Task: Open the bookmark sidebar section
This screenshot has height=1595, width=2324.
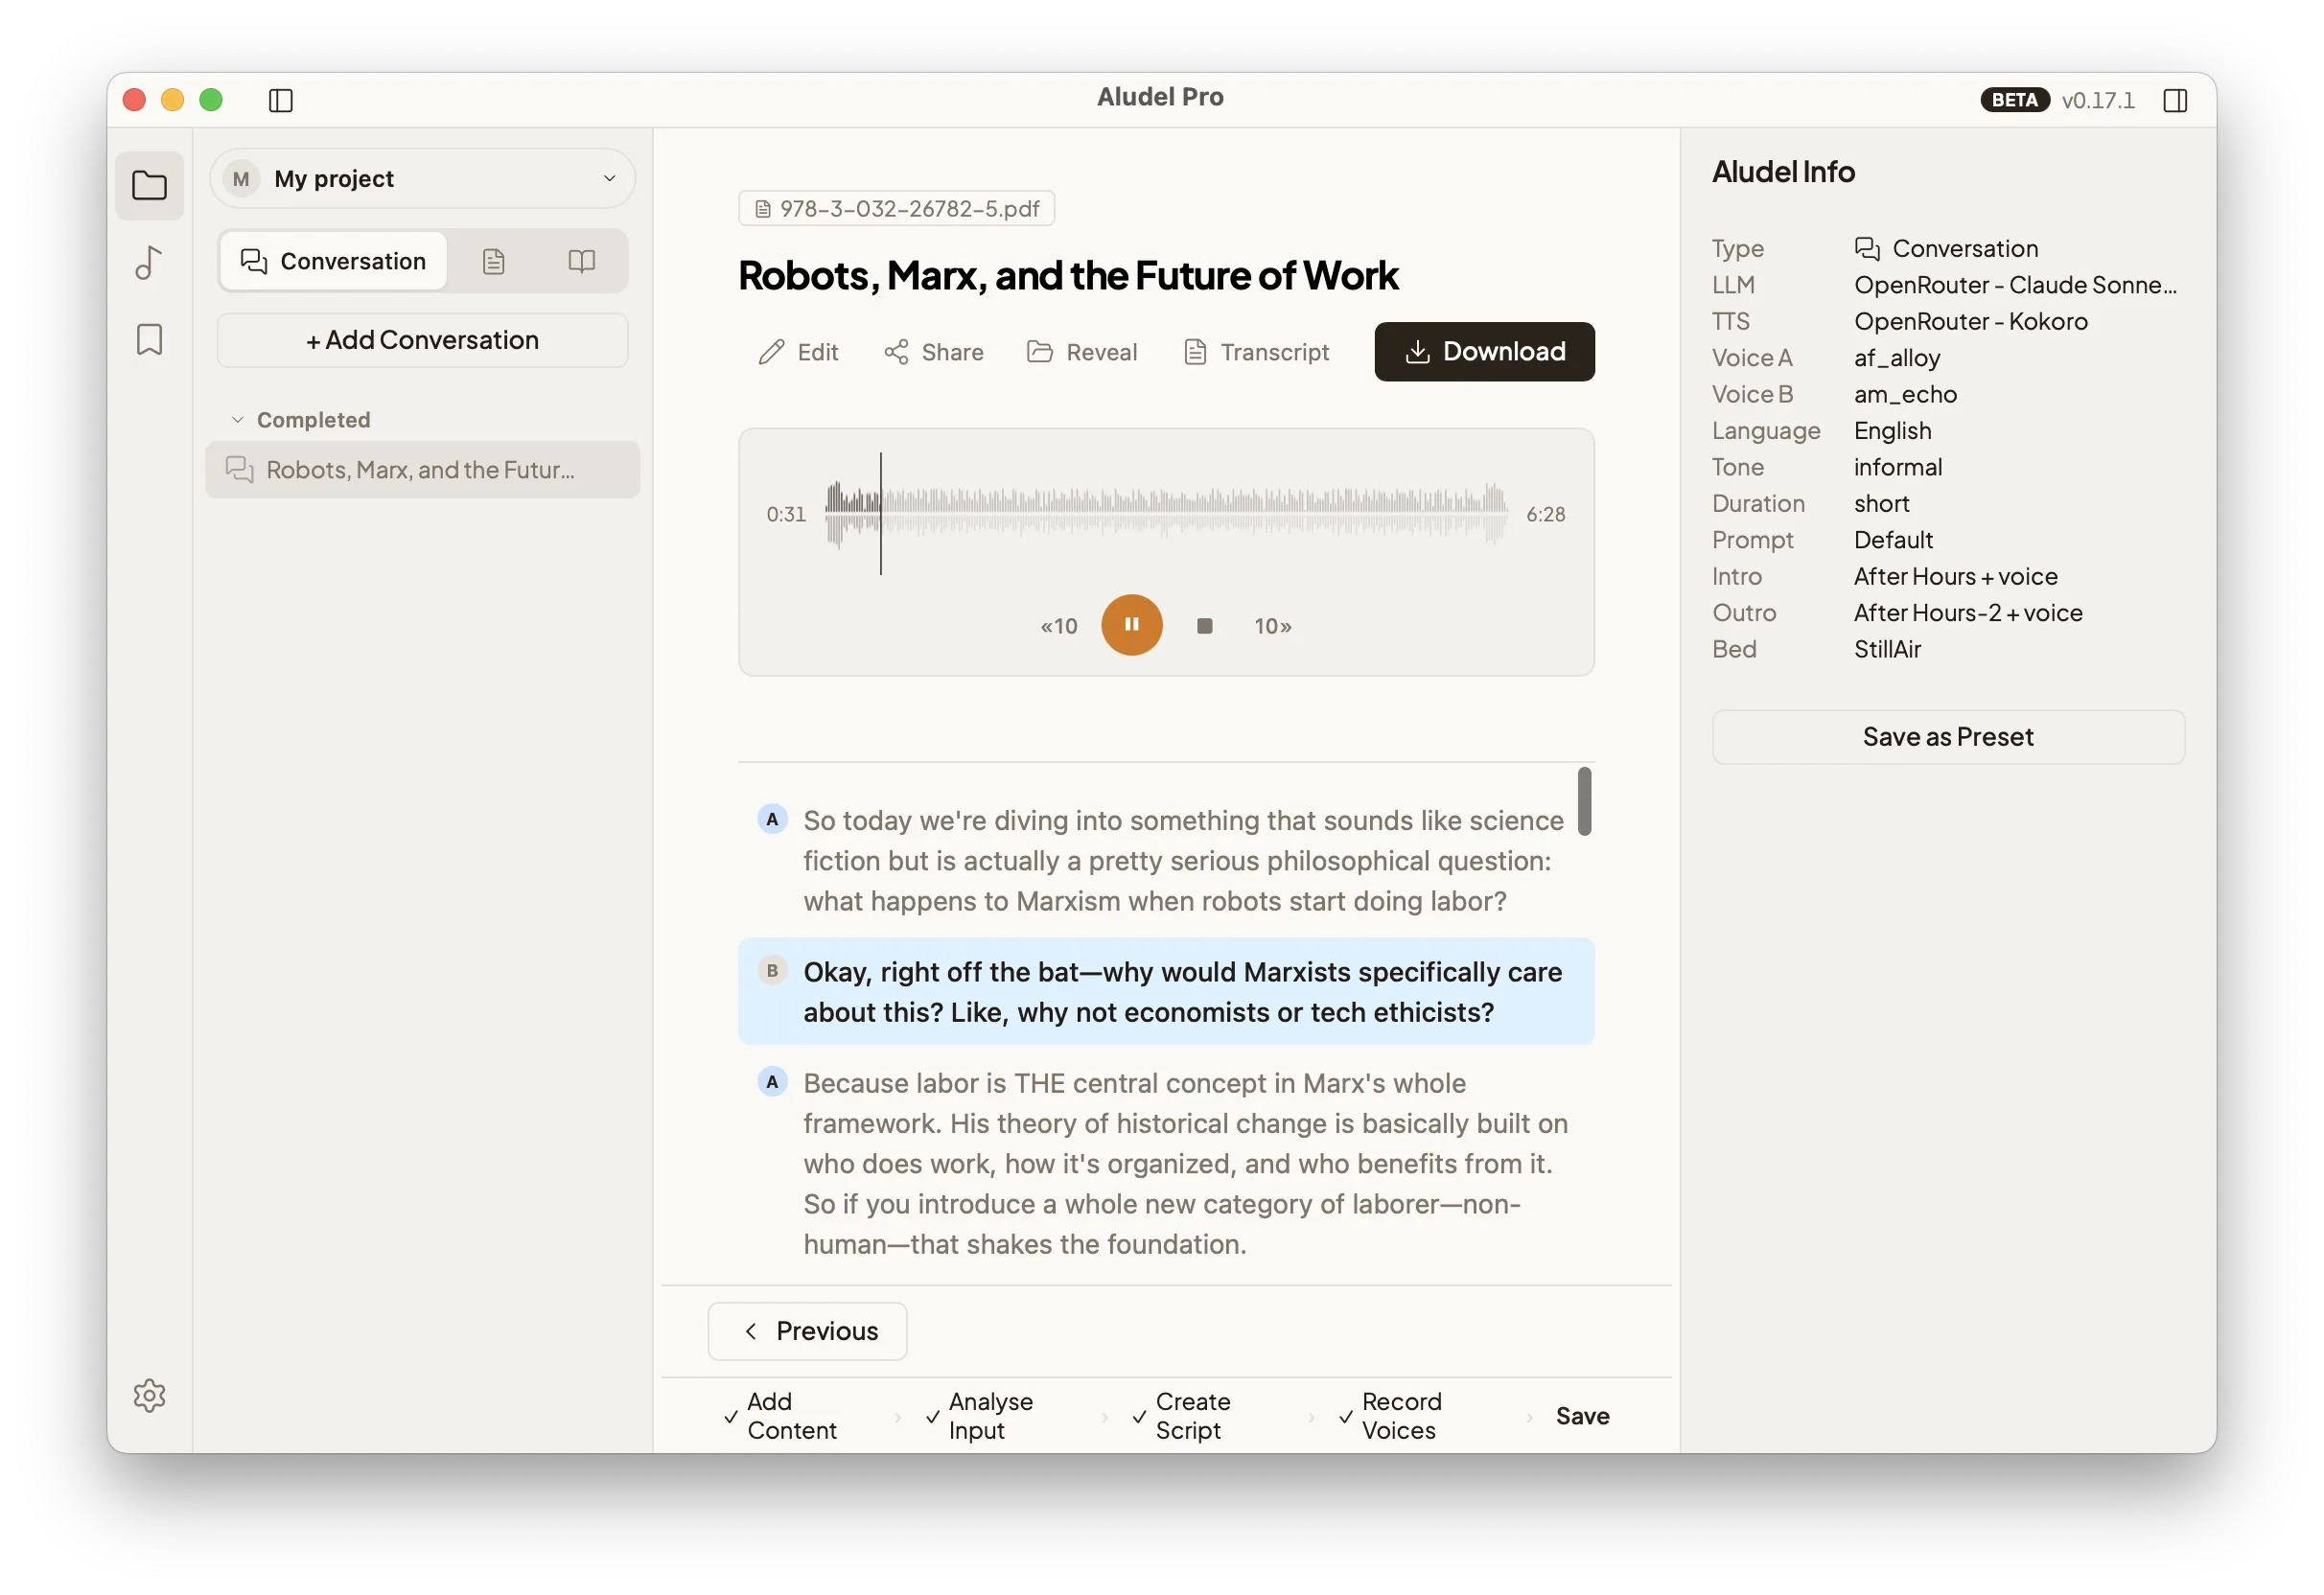Action: (x=149, y=340)
